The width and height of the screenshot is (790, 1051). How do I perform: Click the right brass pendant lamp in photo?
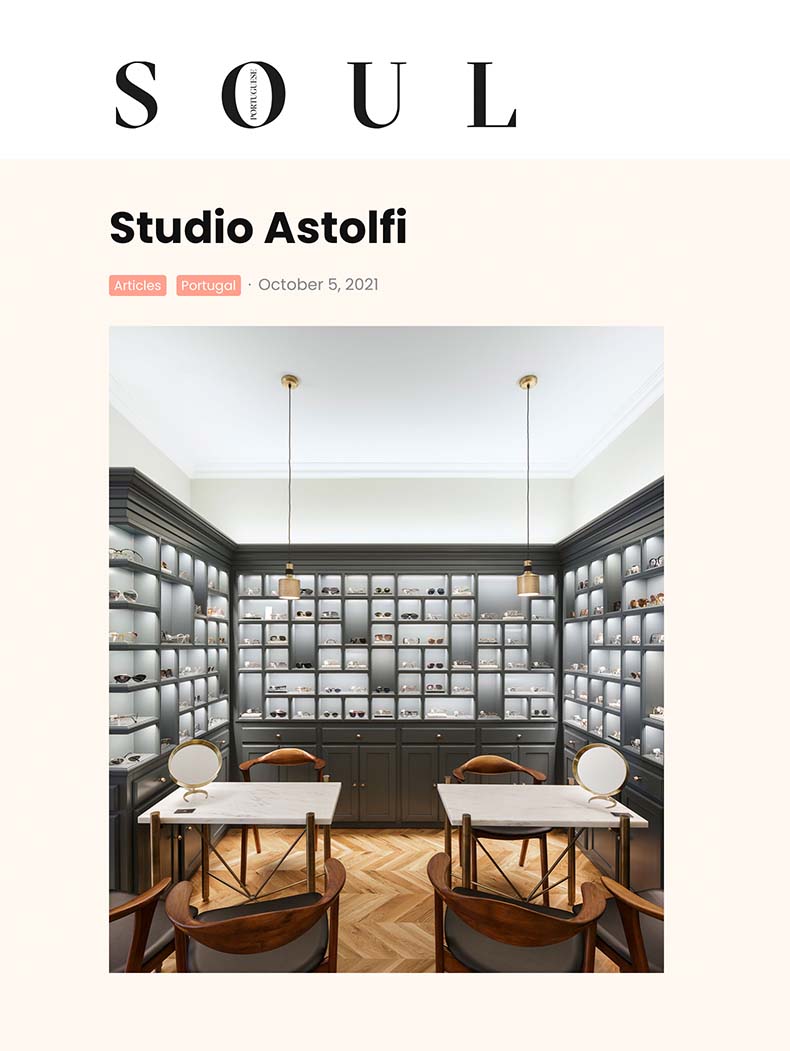528,578
